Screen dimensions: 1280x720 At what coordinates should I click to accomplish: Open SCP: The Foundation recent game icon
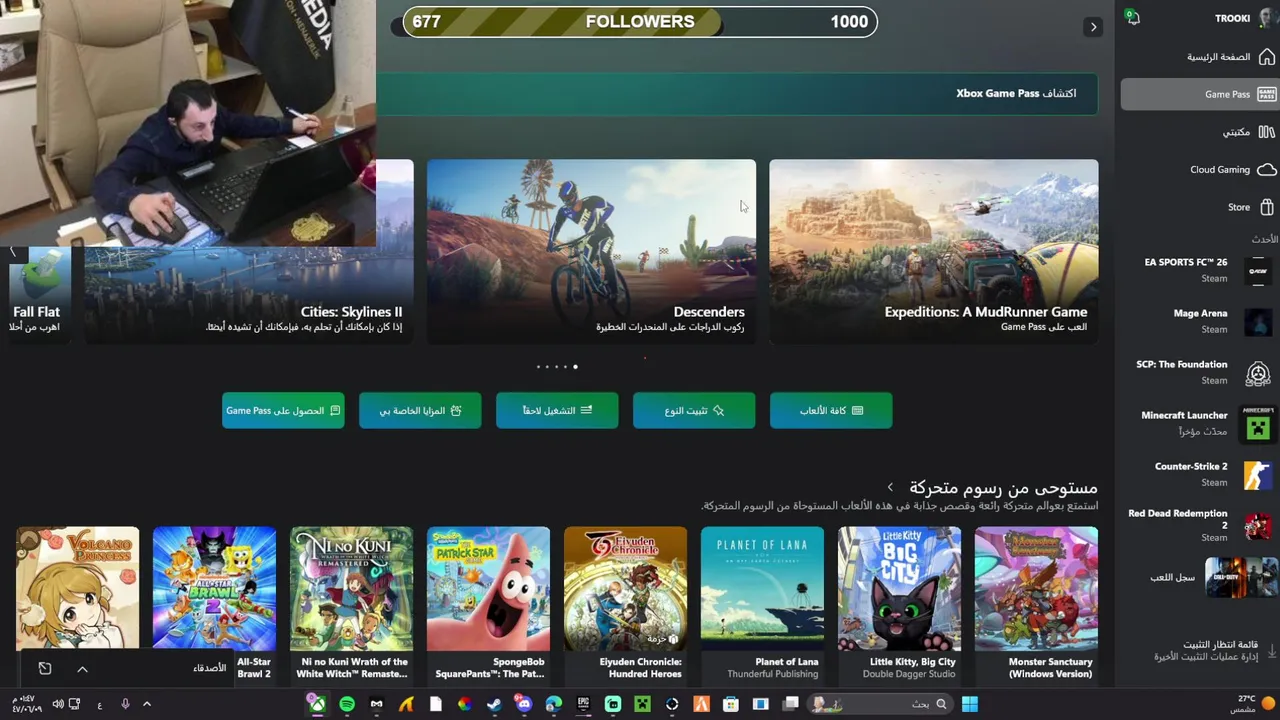point(1258,373)
